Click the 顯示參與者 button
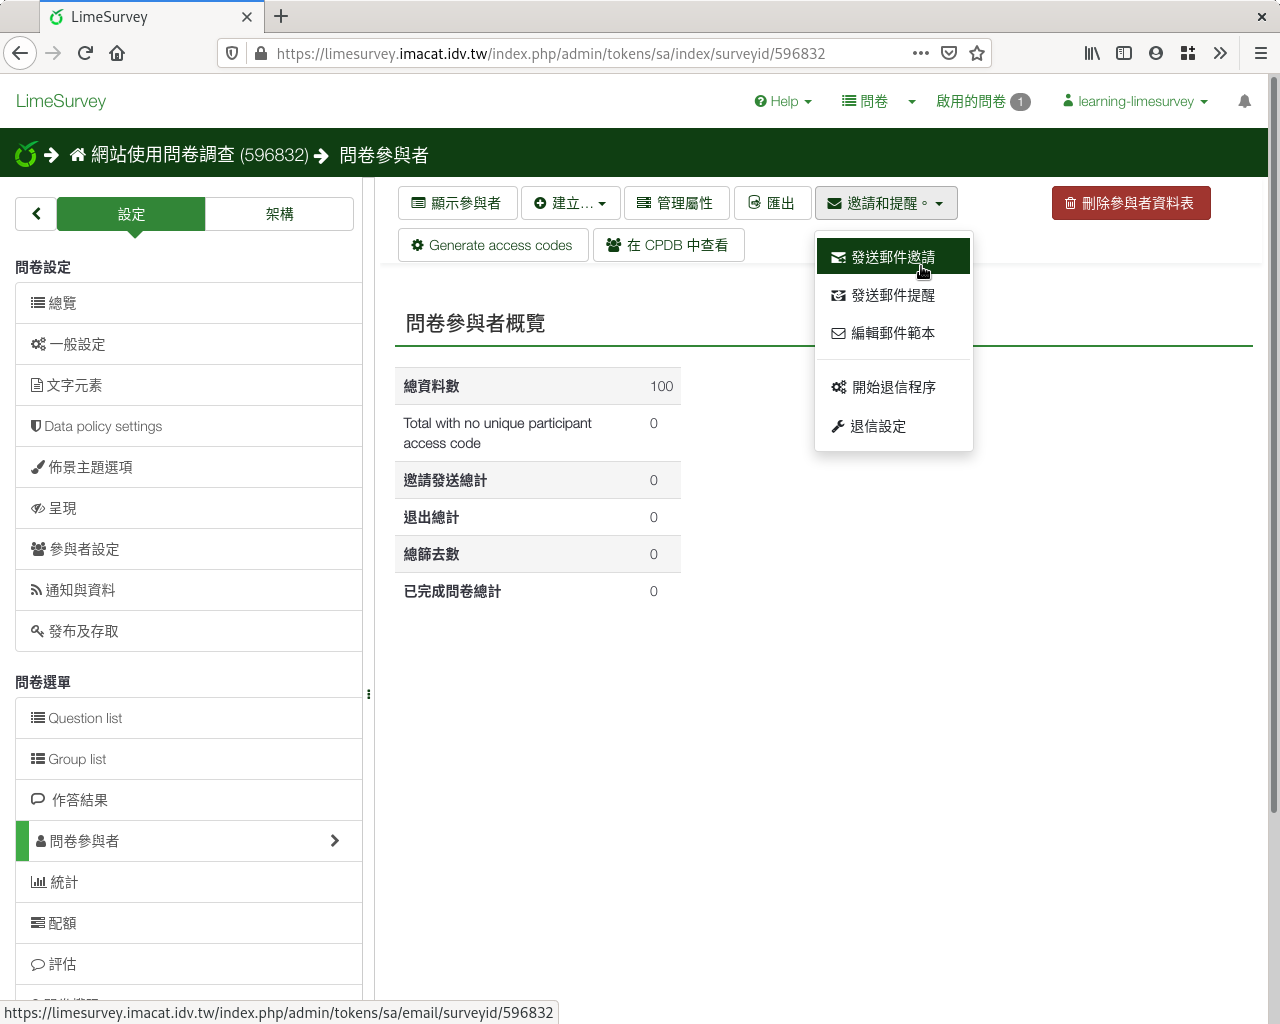Image resolution: width=1280 pixels, height=1024 pixels. [457, 203]
